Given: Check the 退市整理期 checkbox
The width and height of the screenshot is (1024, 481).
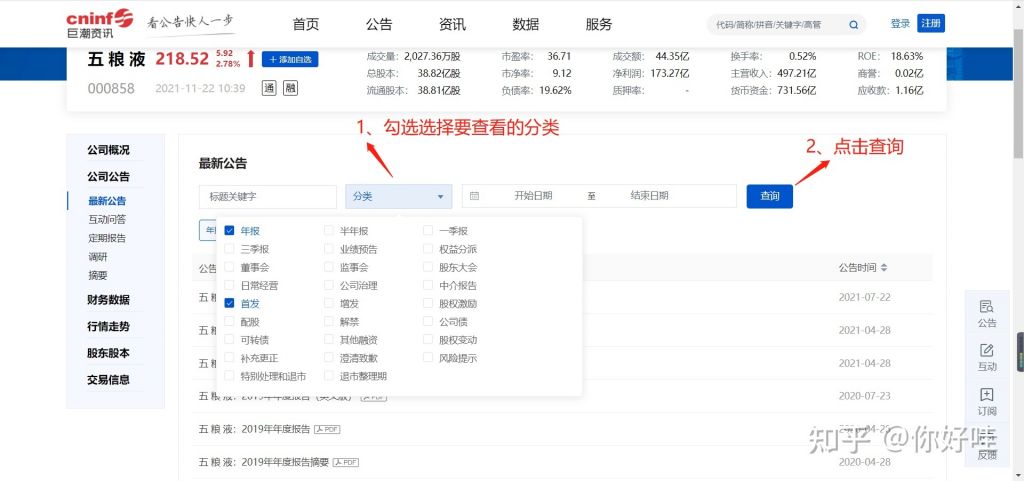Looking at the screenshot, I should point(328,376).
